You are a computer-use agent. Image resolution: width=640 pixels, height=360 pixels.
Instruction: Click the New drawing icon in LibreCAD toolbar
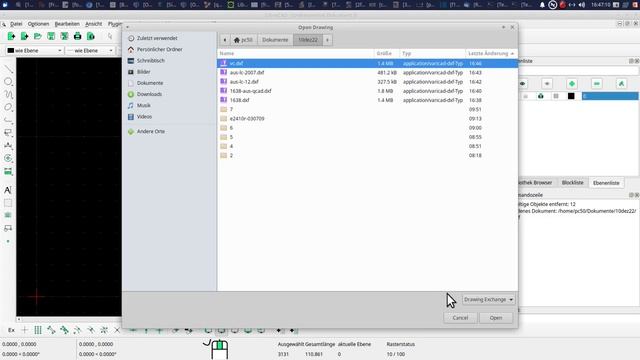11,36
